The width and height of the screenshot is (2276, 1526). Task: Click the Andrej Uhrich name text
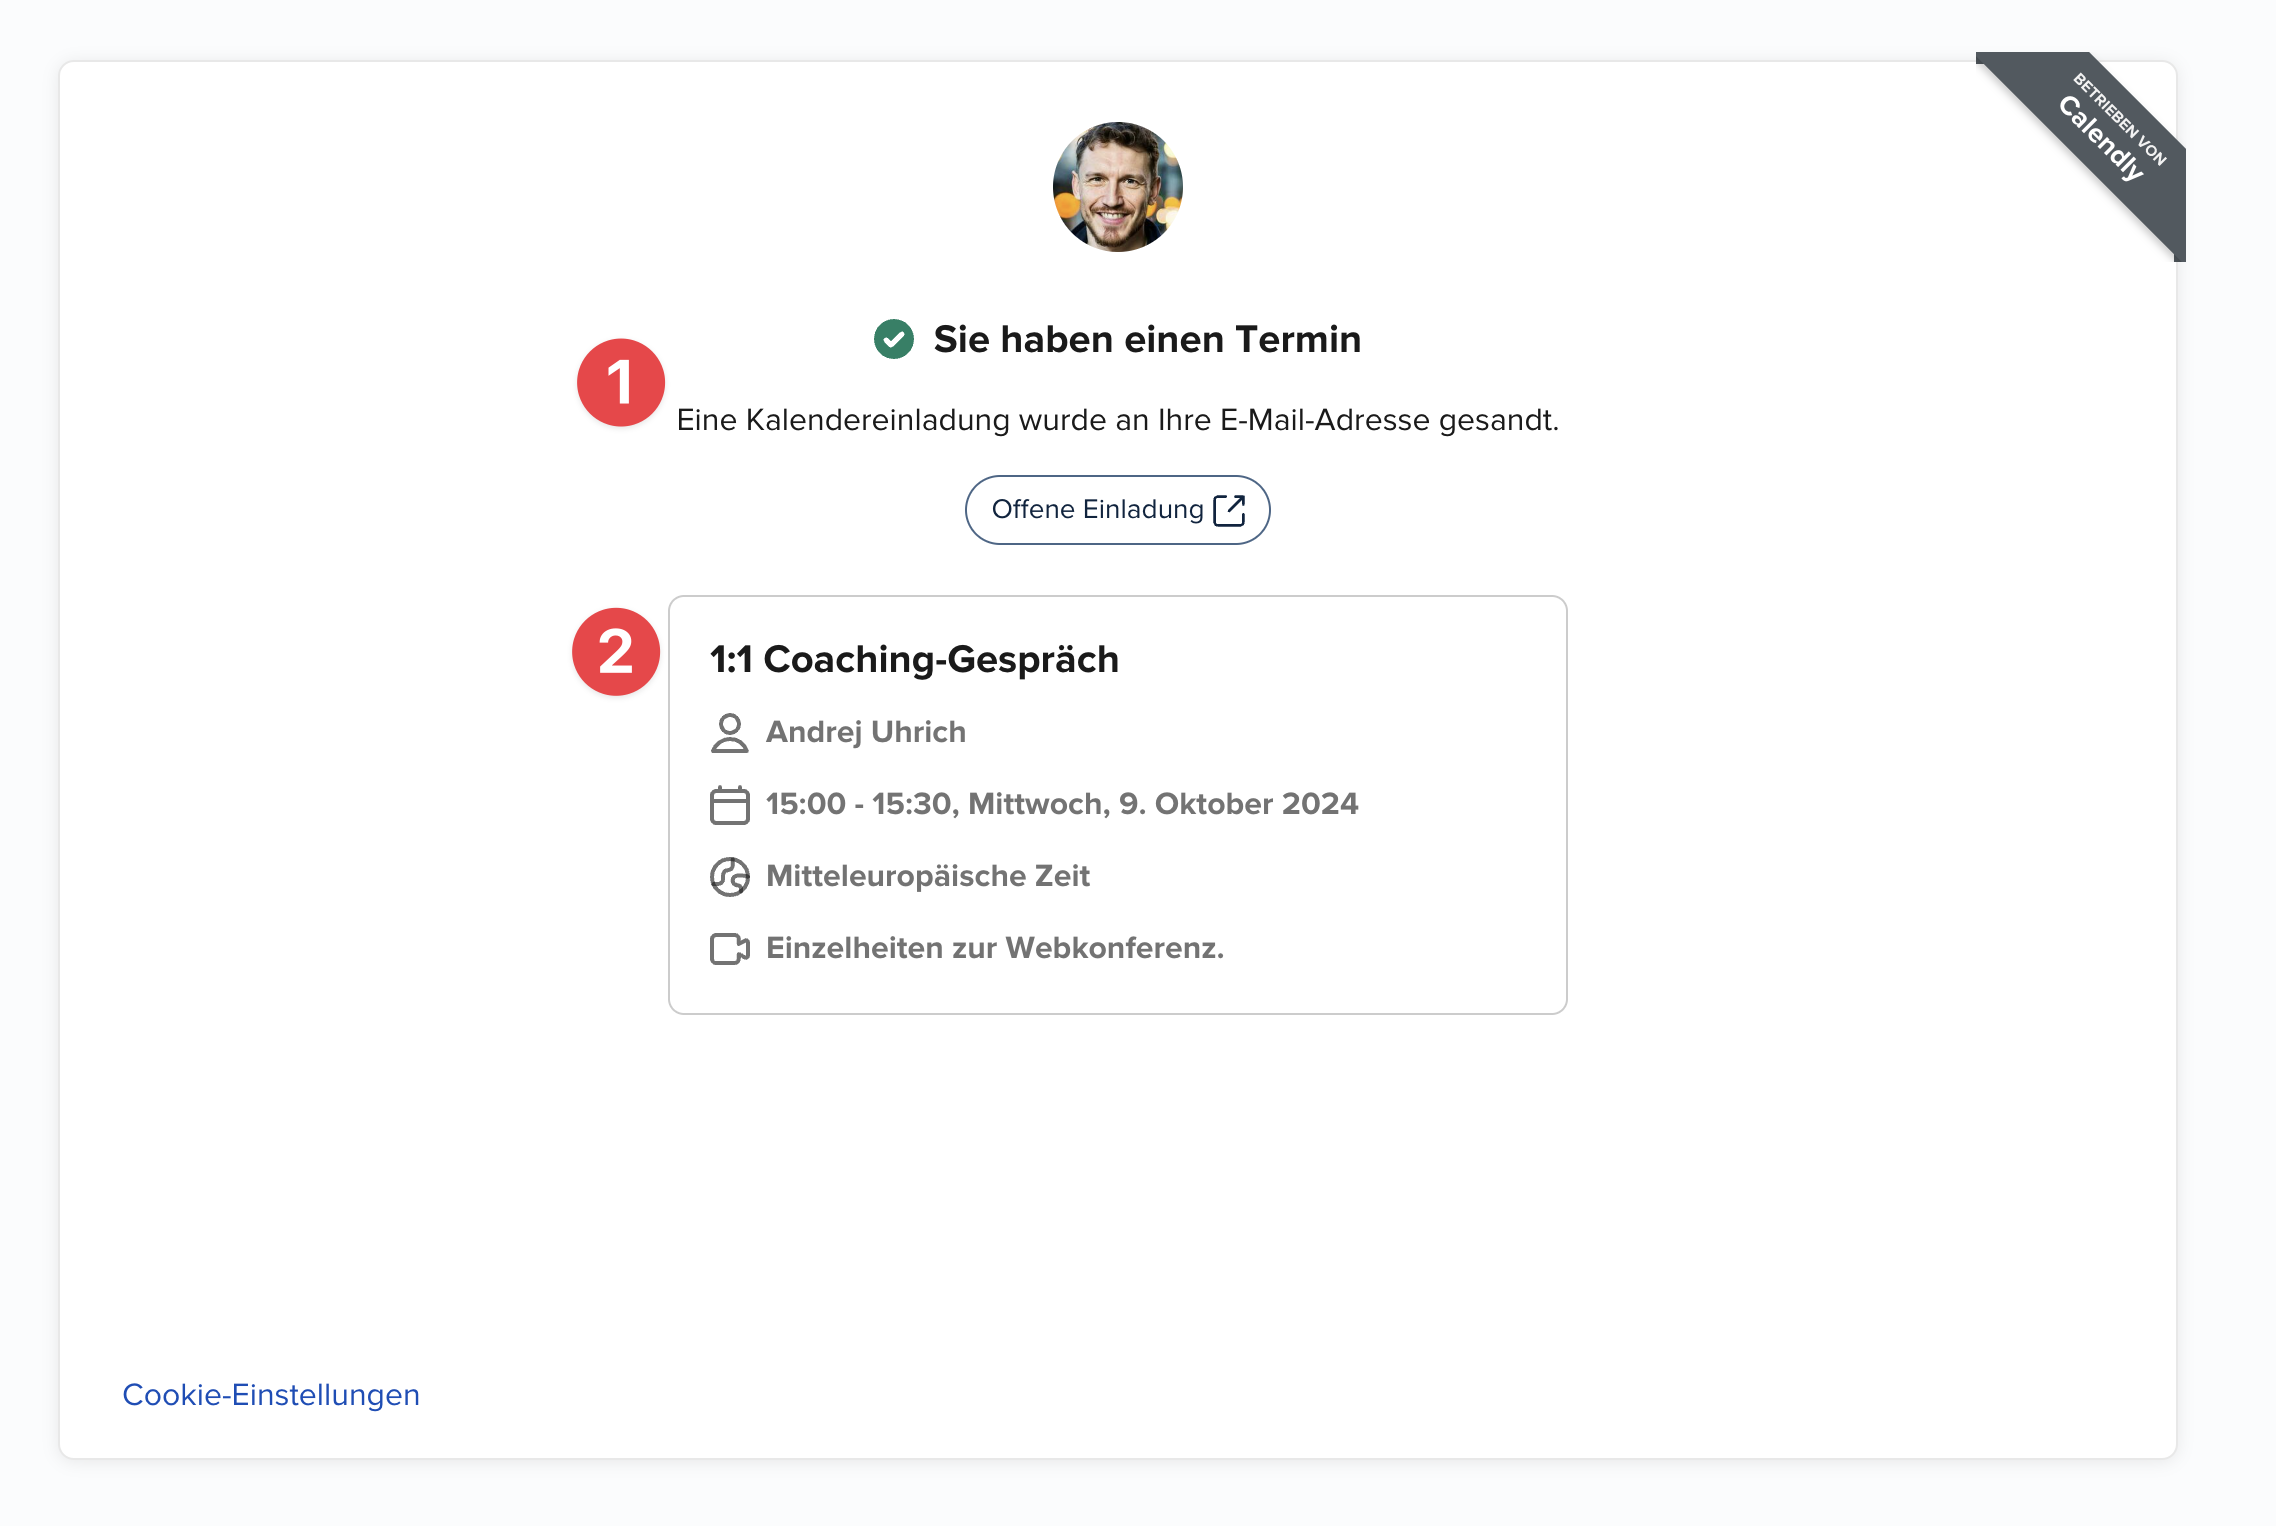(866, 732)
